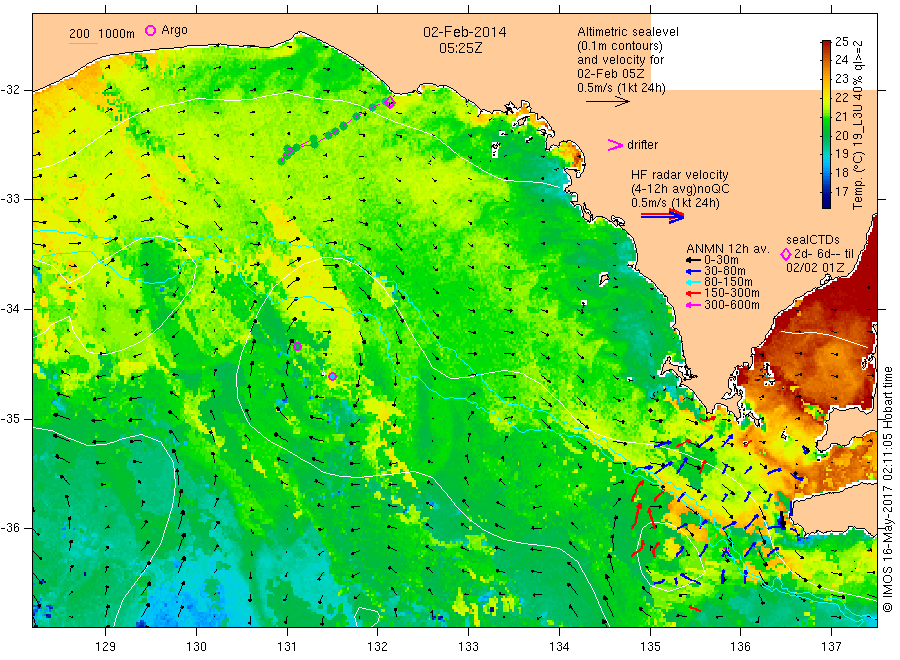Click the 137 longitude axis label

[831, 647]
